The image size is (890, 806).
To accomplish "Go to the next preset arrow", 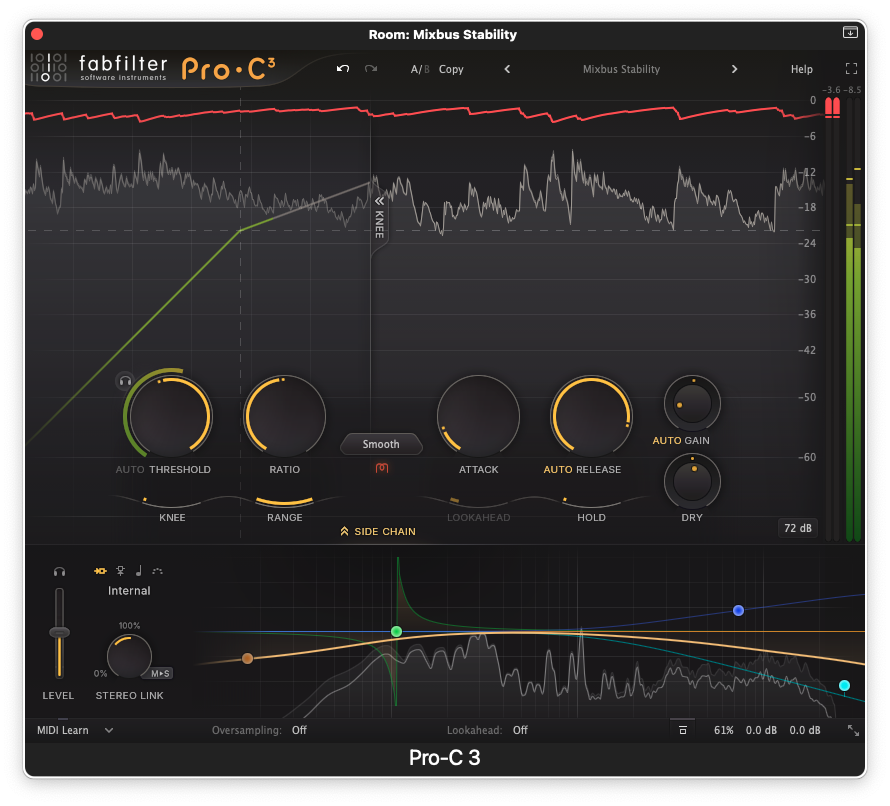I will (734, 69).
